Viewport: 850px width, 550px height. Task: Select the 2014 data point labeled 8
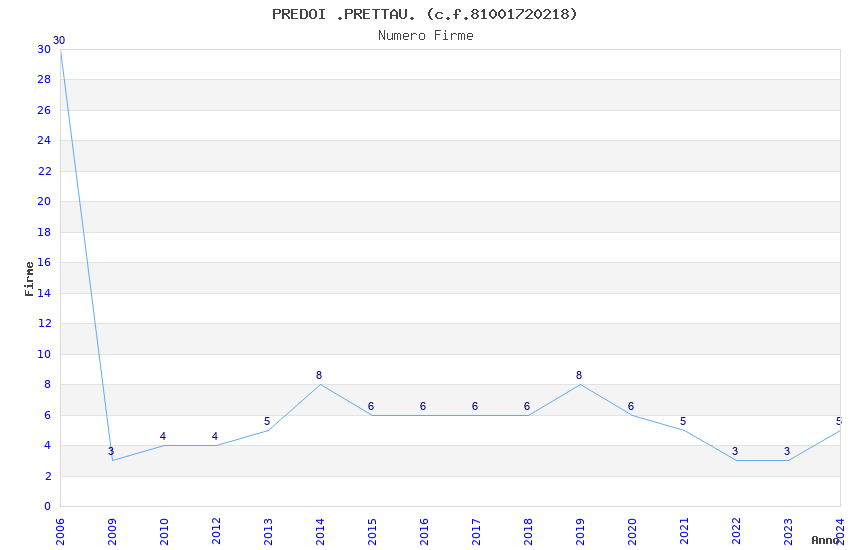coord(320,384)
